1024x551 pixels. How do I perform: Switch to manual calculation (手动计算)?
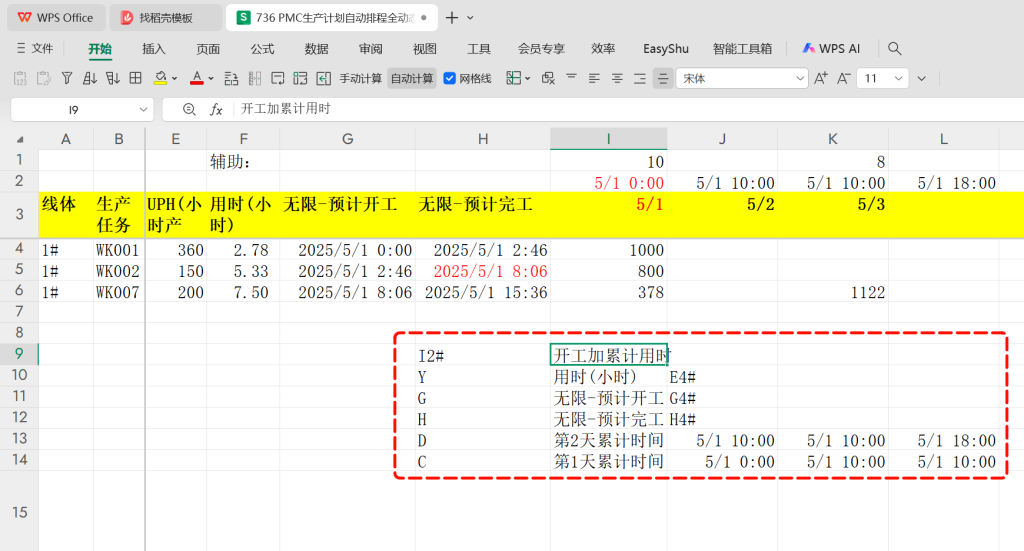[x=360, y=78]
